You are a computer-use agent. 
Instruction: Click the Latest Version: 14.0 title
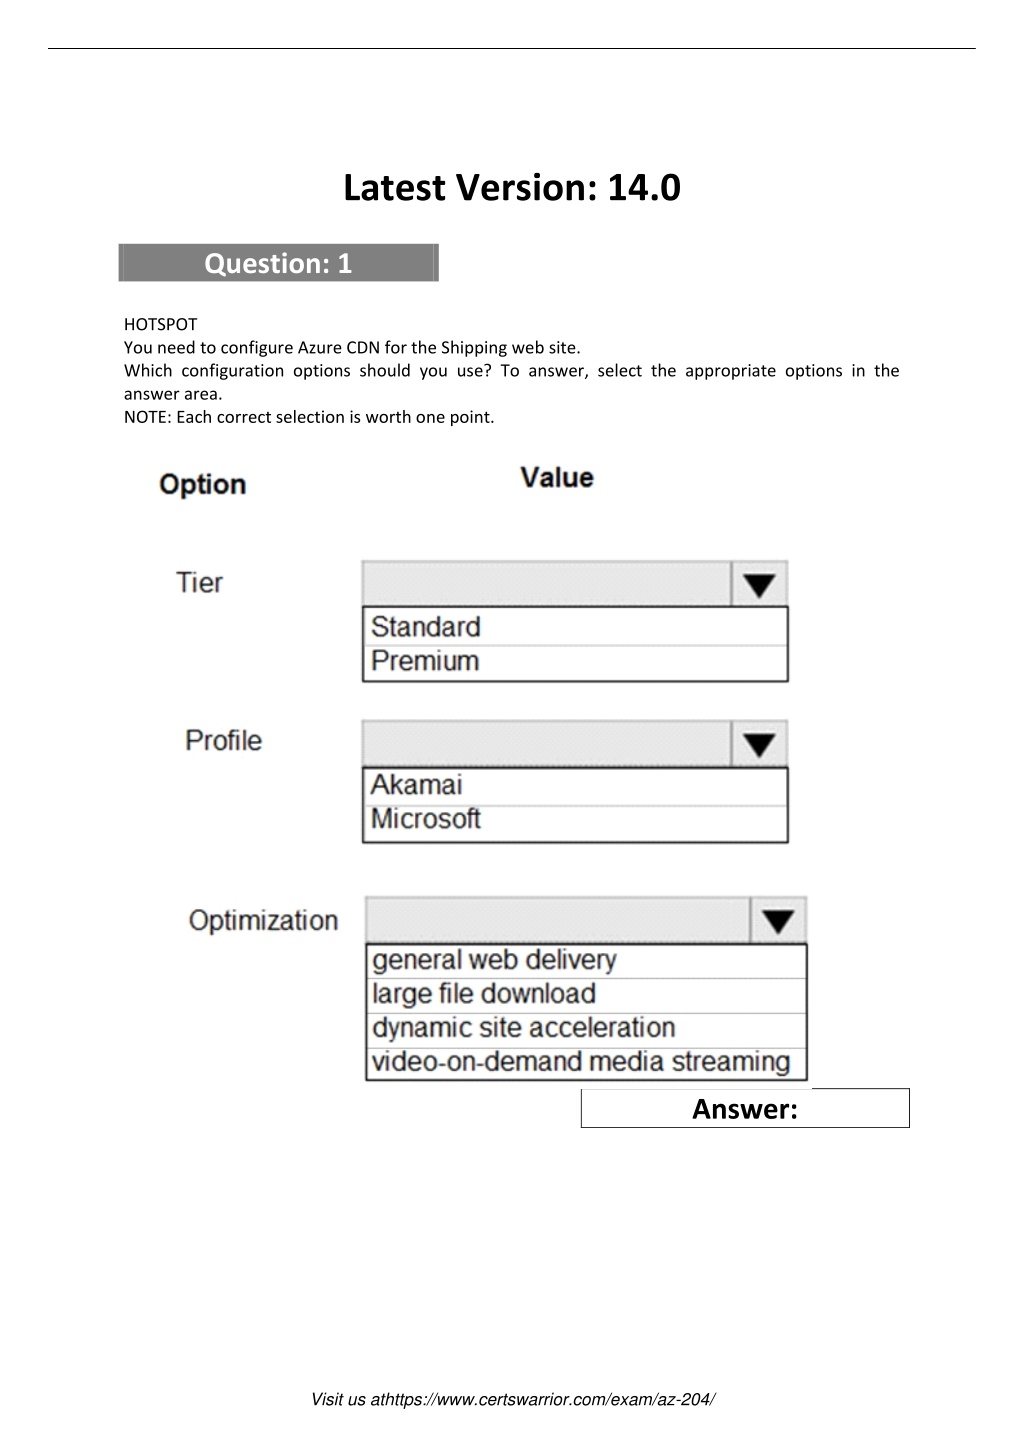(x=512, y=188)
